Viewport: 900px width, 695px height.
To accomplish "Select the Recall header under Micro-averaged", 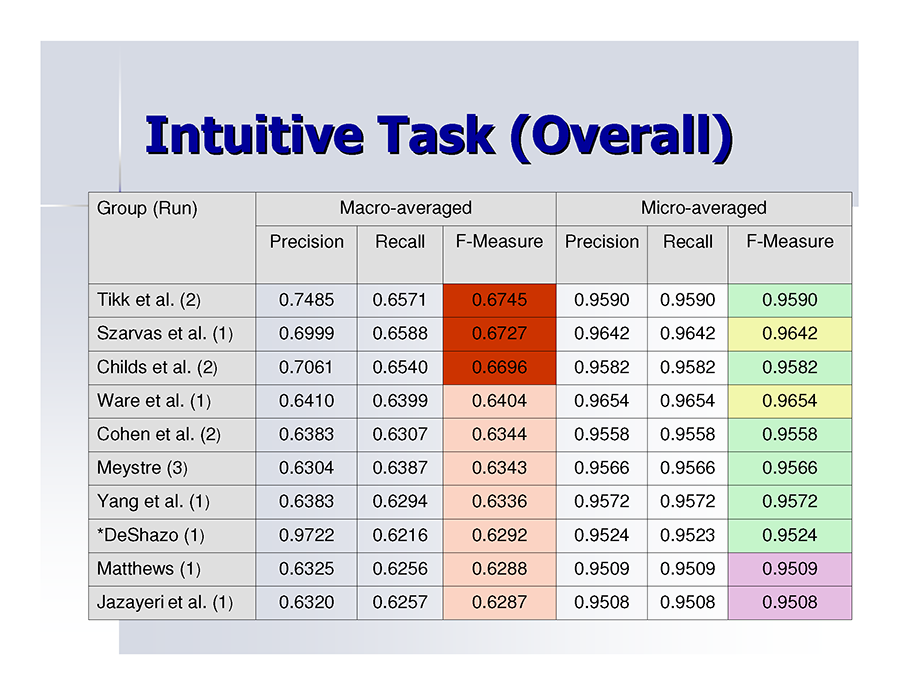I will point(688,254).
